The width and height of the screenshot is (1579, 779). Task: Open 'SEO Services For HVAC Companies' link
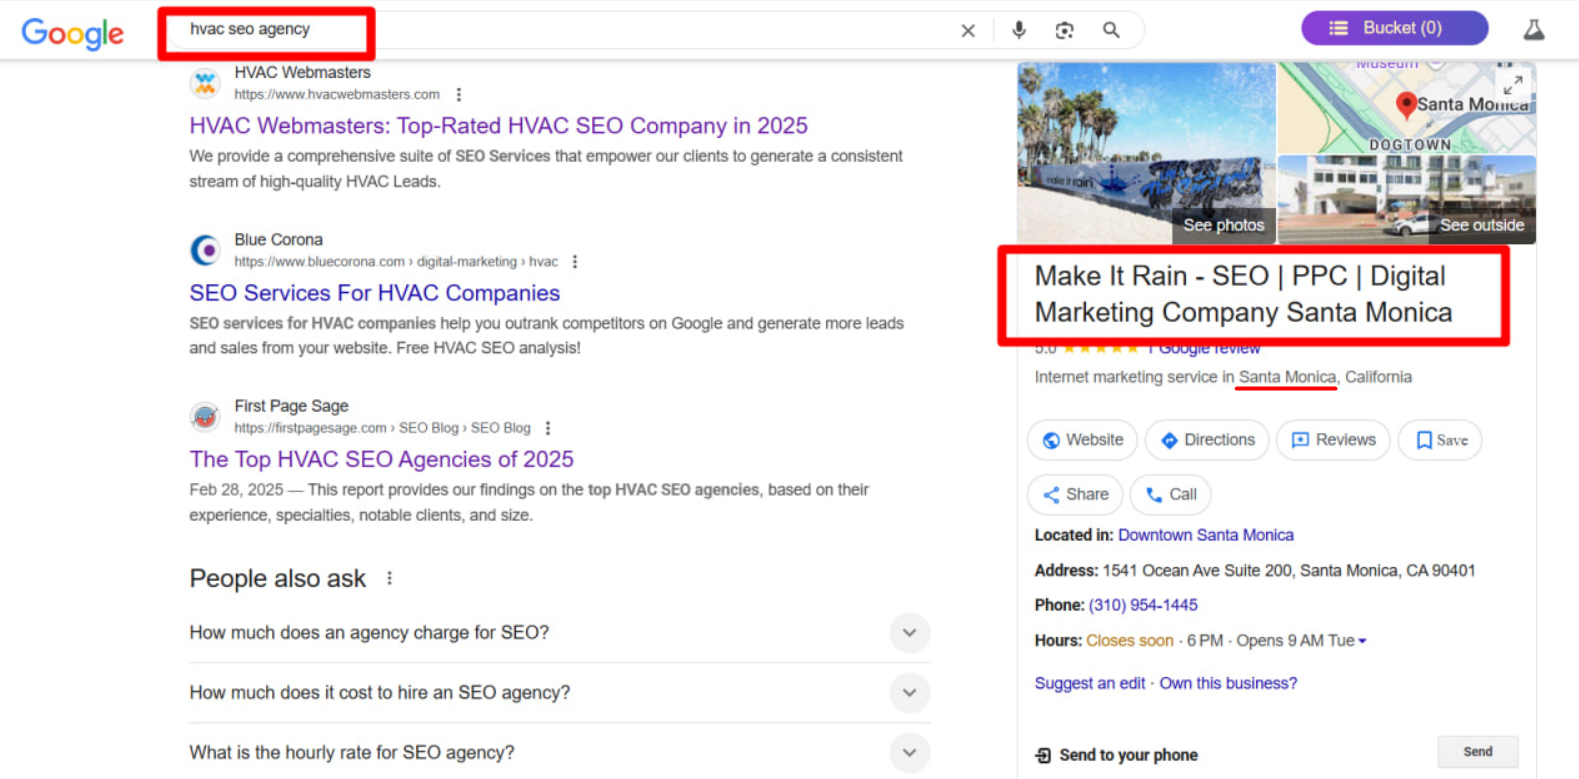(375, 293)
